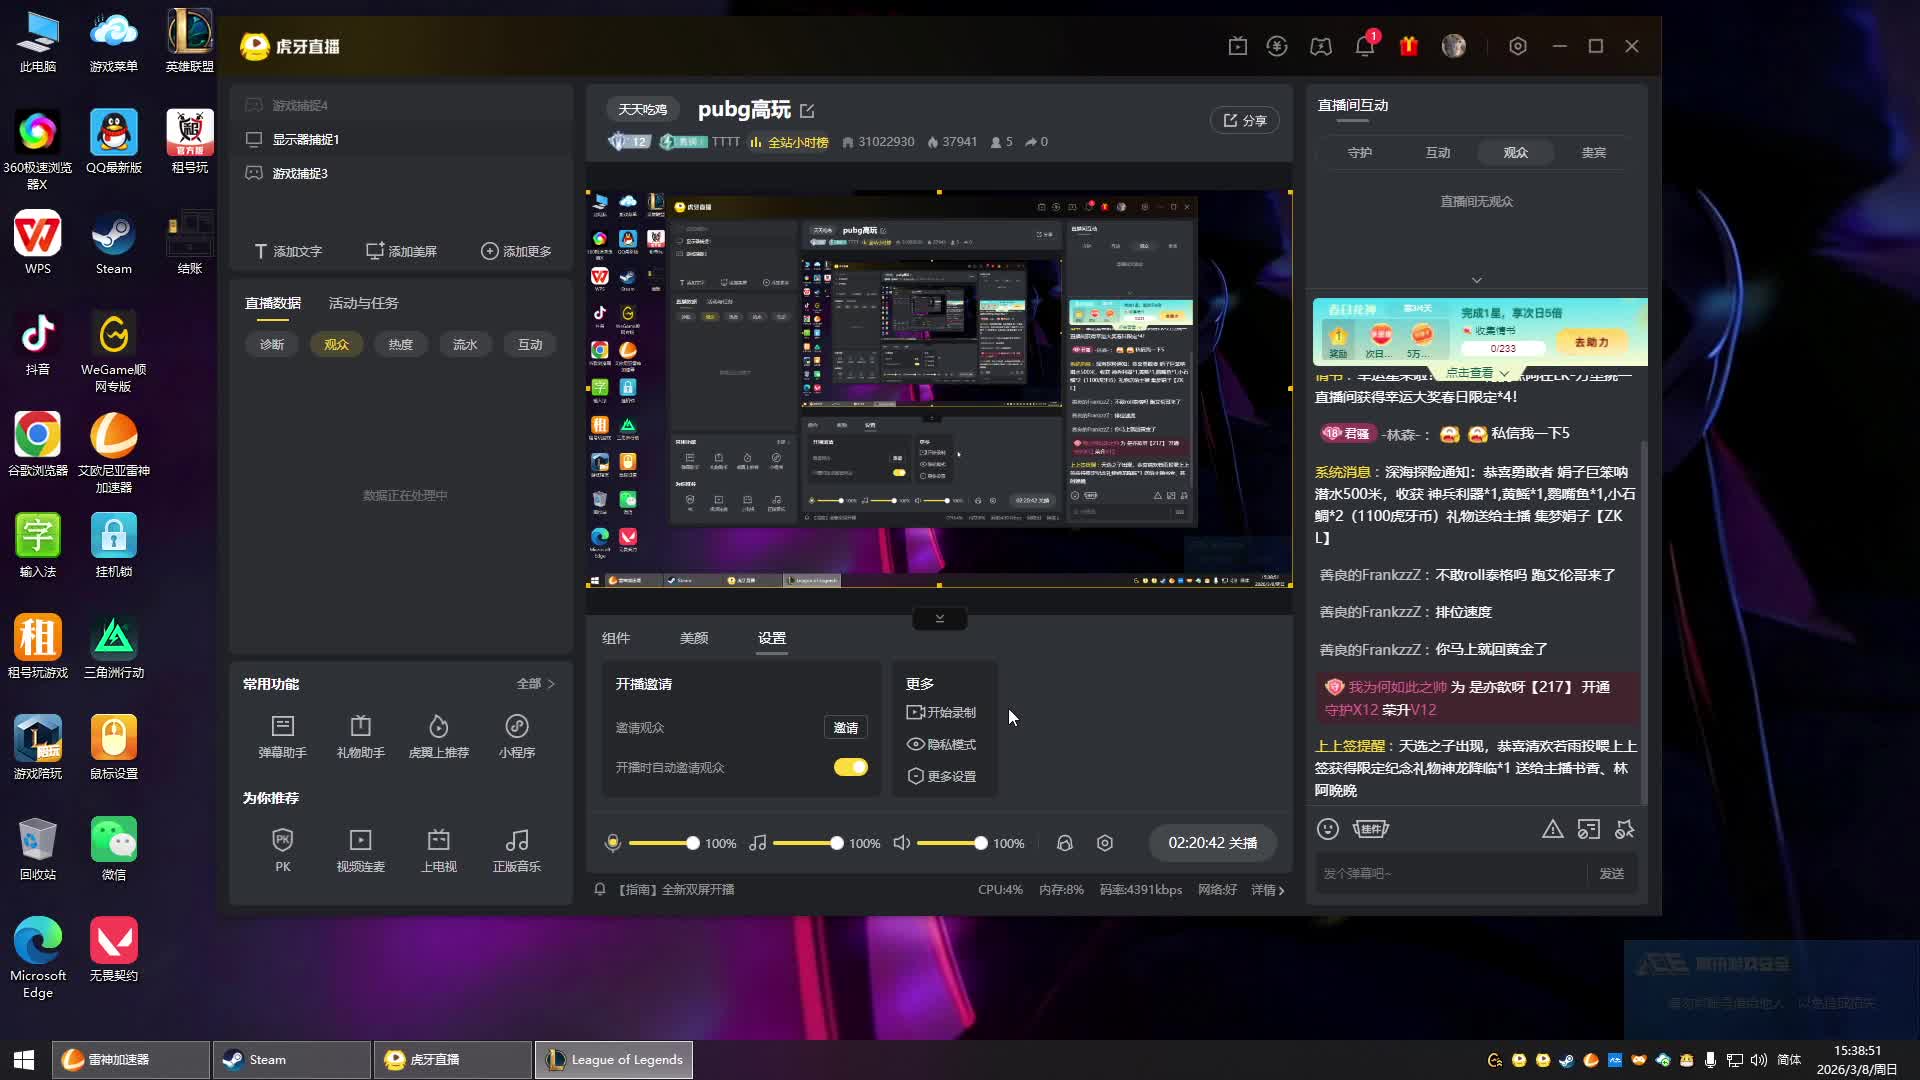The image size is (1920, 1080).
Task: Click the 发个弹幕吧 chat input field
Action: (1450, 873)
